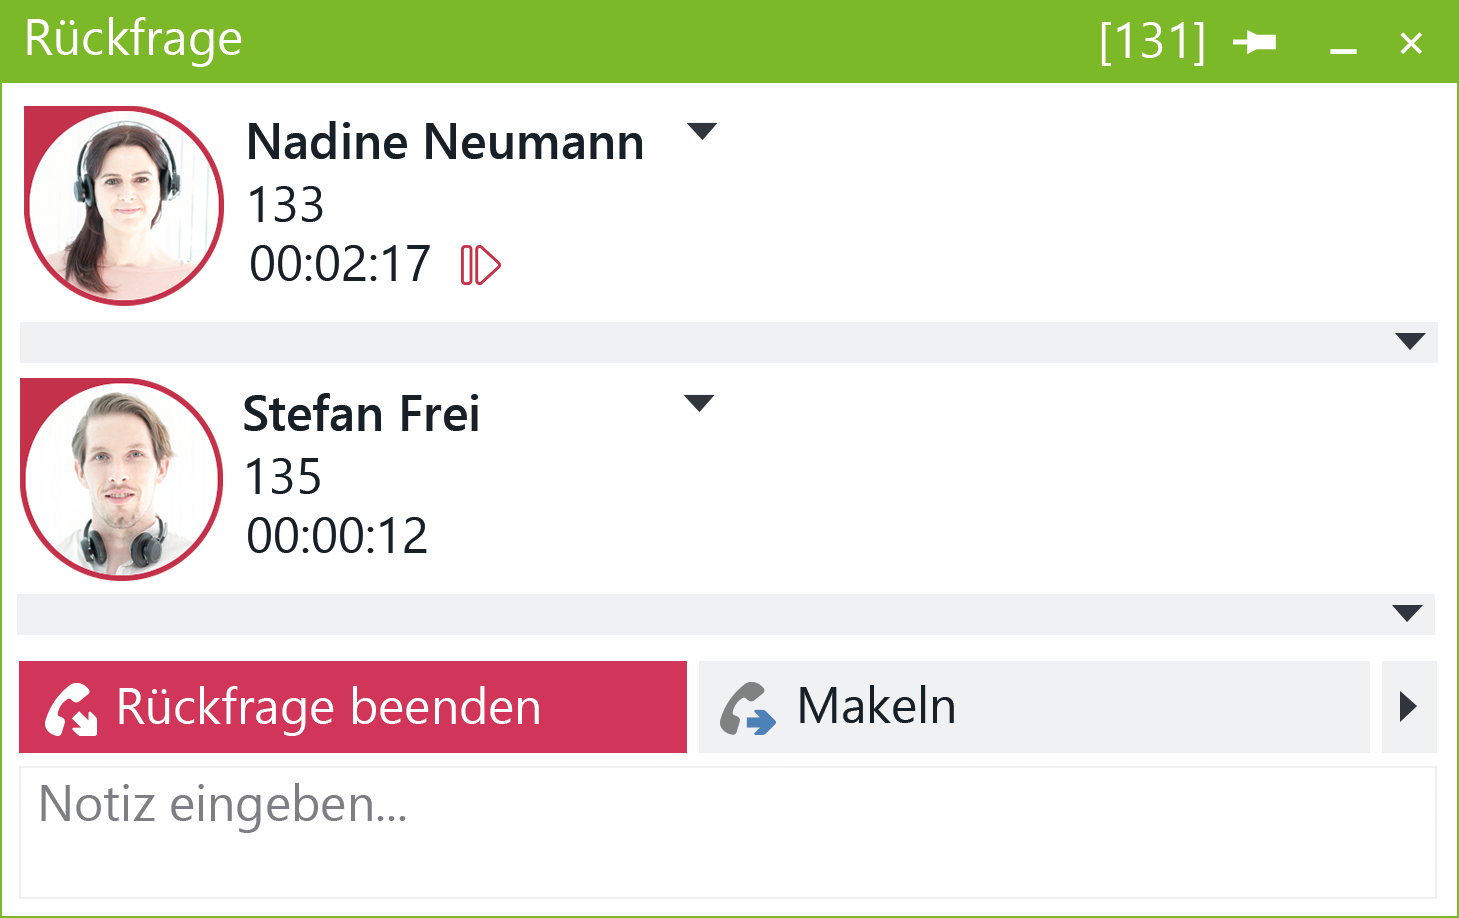Open dropdown arrow beside Nadine Neumann's name
Viewport: 1459px width, 918px height.
(702, 131)
